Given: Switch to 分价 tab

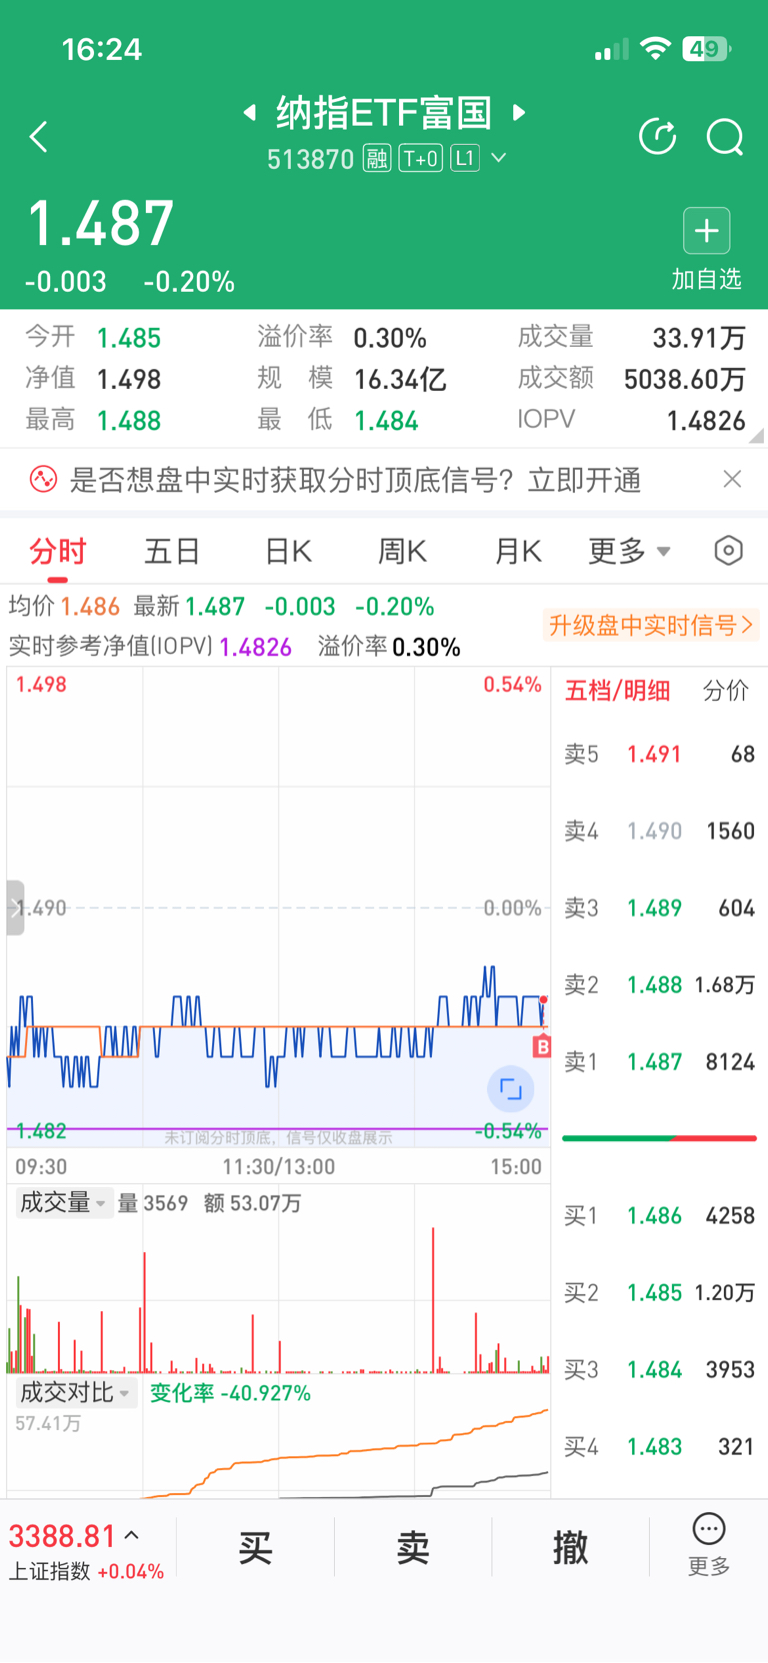Looking at the screenshot, I should coord(725,690).
